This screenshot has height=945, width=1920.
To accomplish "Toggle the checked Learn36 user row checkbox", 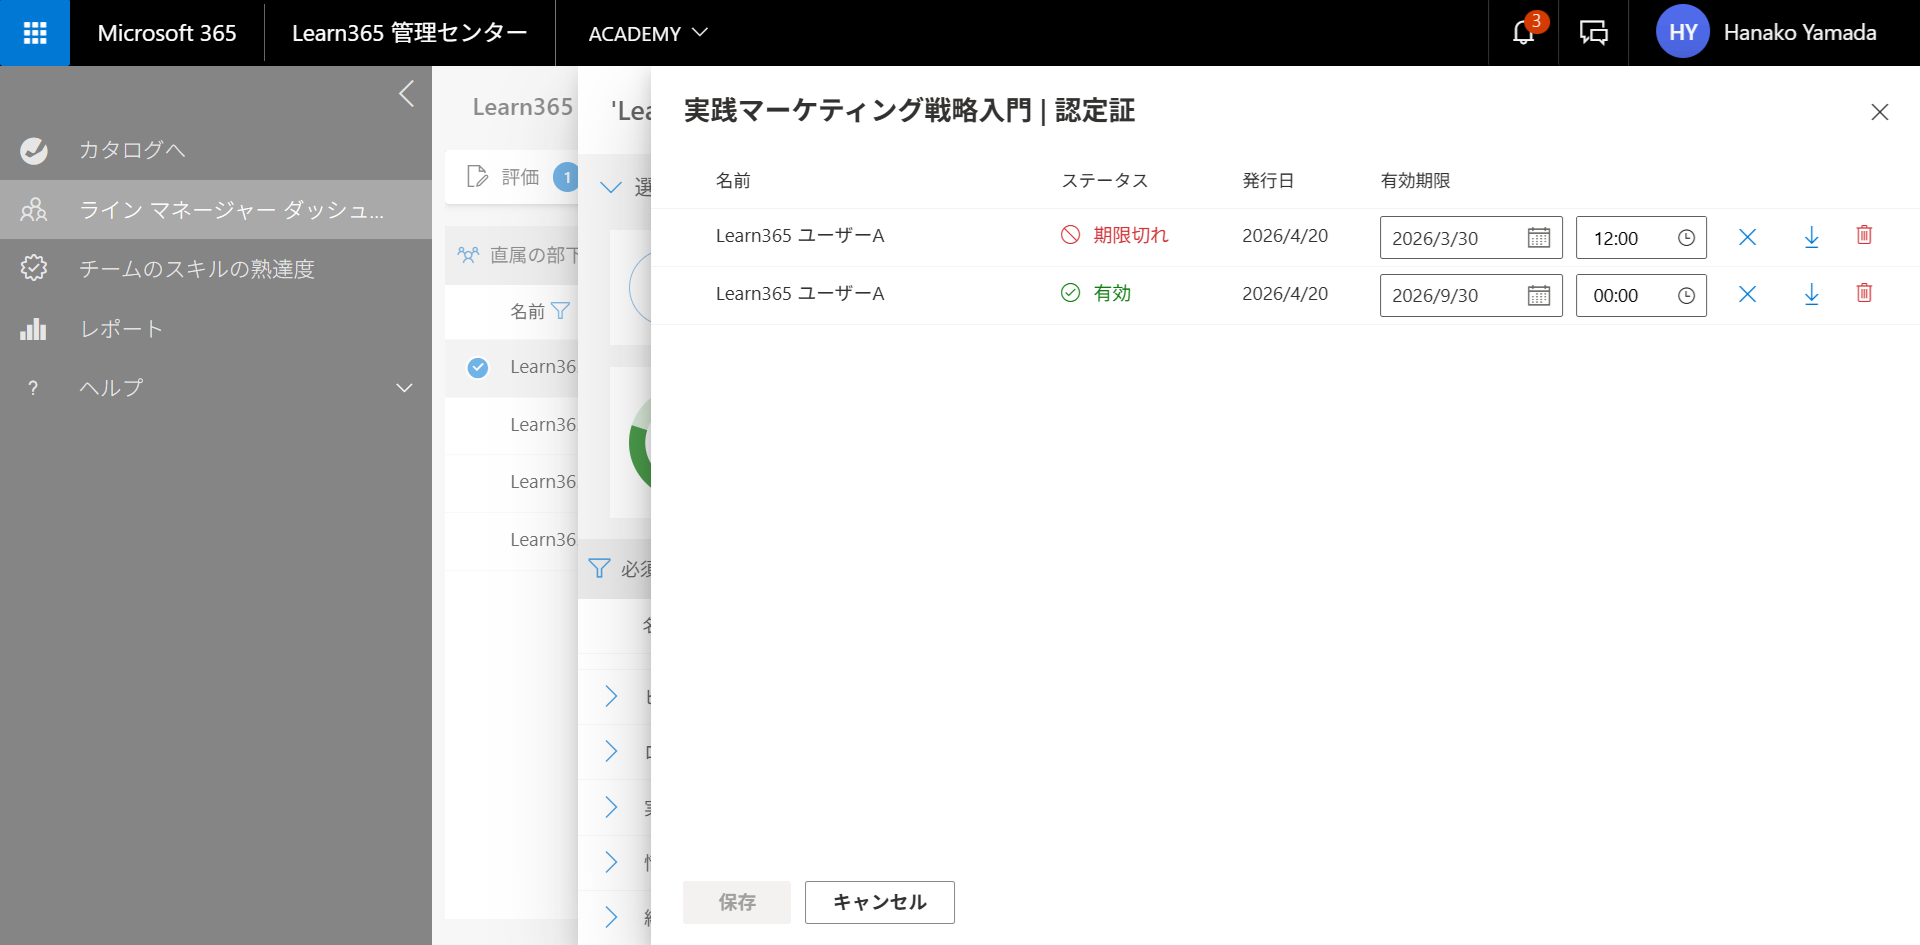I will tap(478, 367).
